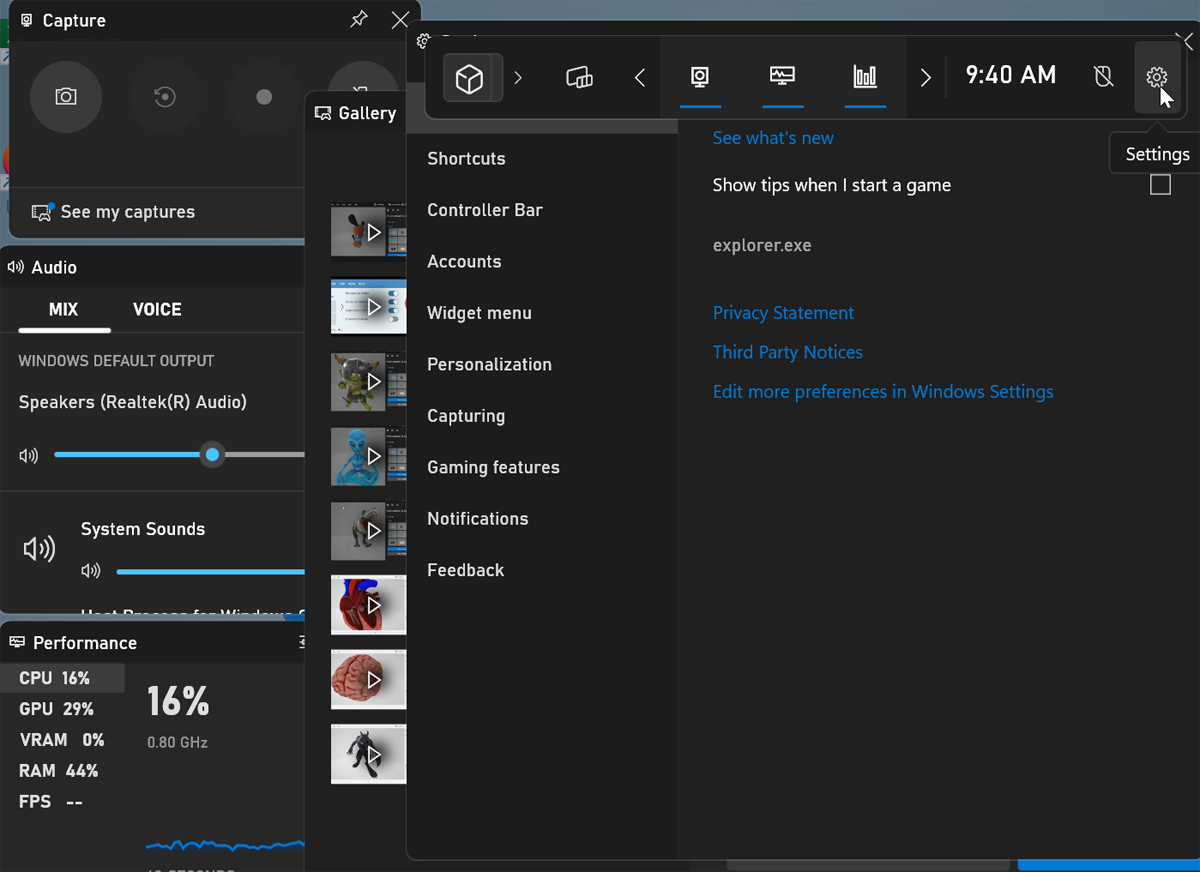Open the blue alien capture thumbnail
The width and height of the screenshot is (1200, 872).
click(368, 457)
